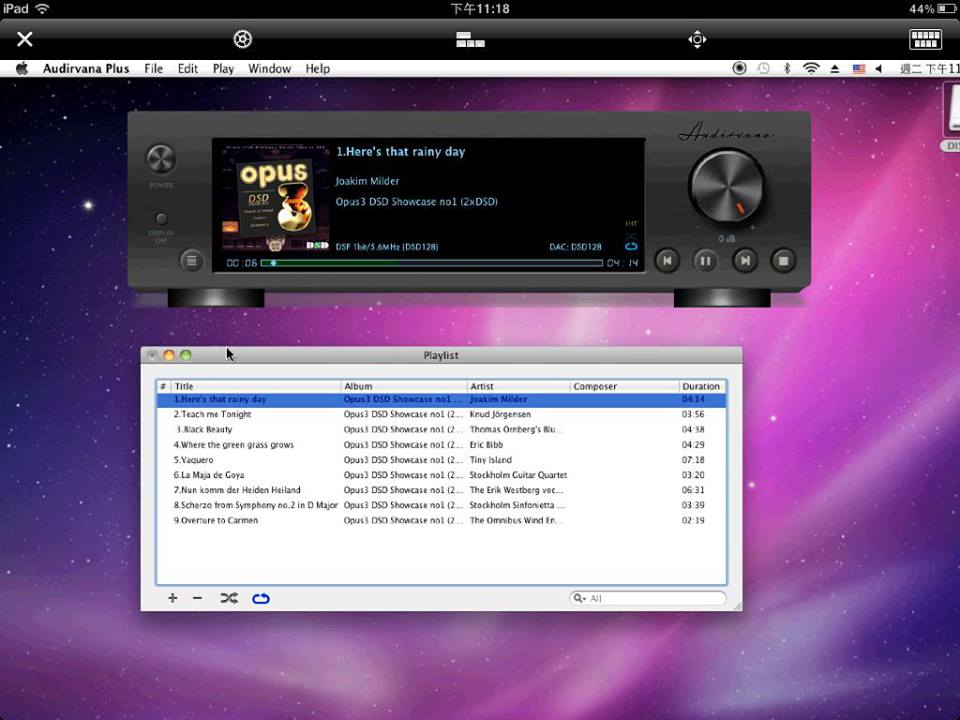Viewport: 960px width, 720px height.
Task: Open the Help menu
Action: [x=318, y=69]
